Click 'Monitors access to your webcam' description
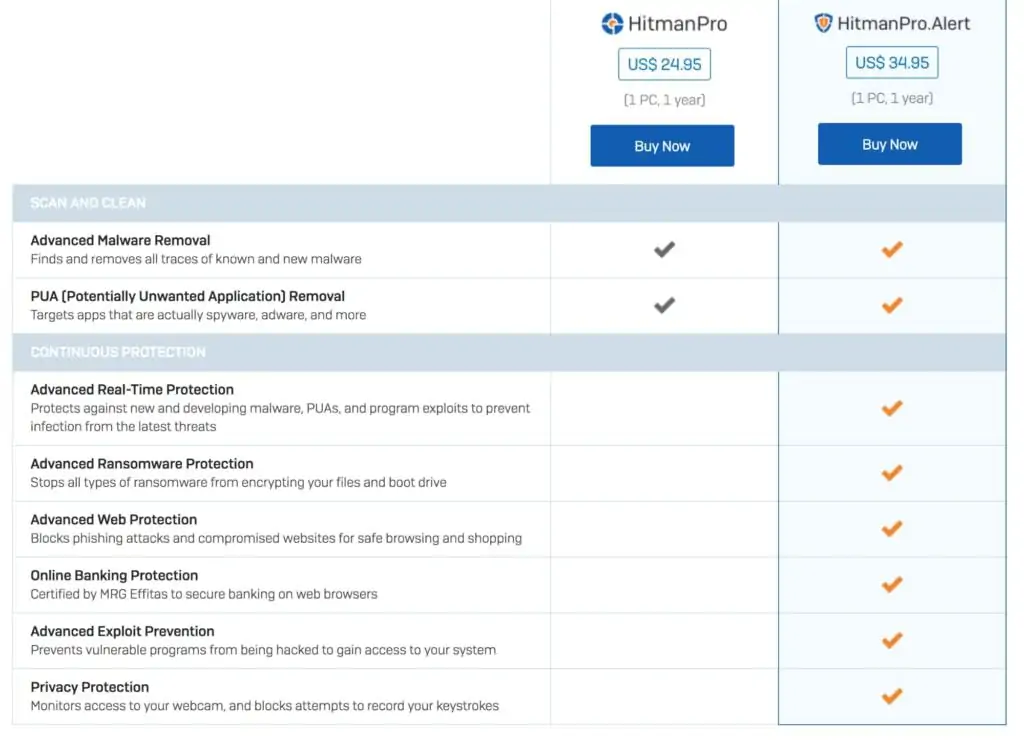This screenshot has width=1024, height=740. pyautogui.click(x=264, y=706)
